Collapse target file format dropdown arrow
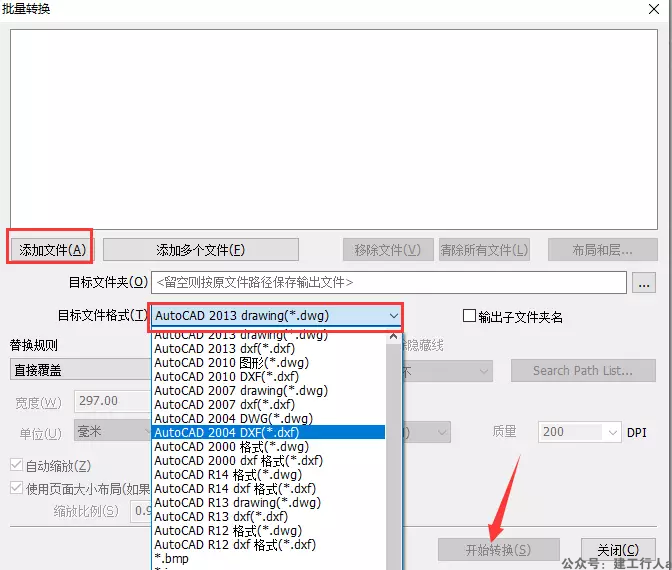The image size is (672, 570). [x=393, y=316]
